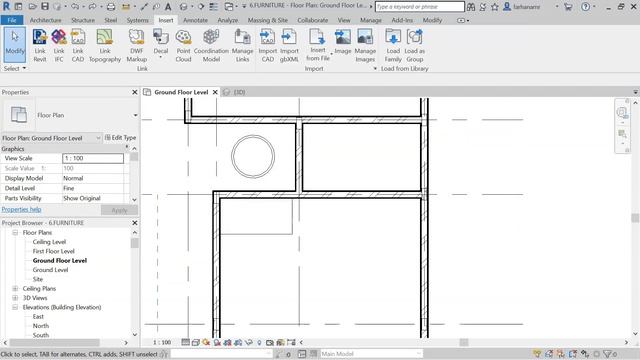This screenshot has width=640, height=360.
Task: Select the Modify tool
Action: [x=15, y=44]
